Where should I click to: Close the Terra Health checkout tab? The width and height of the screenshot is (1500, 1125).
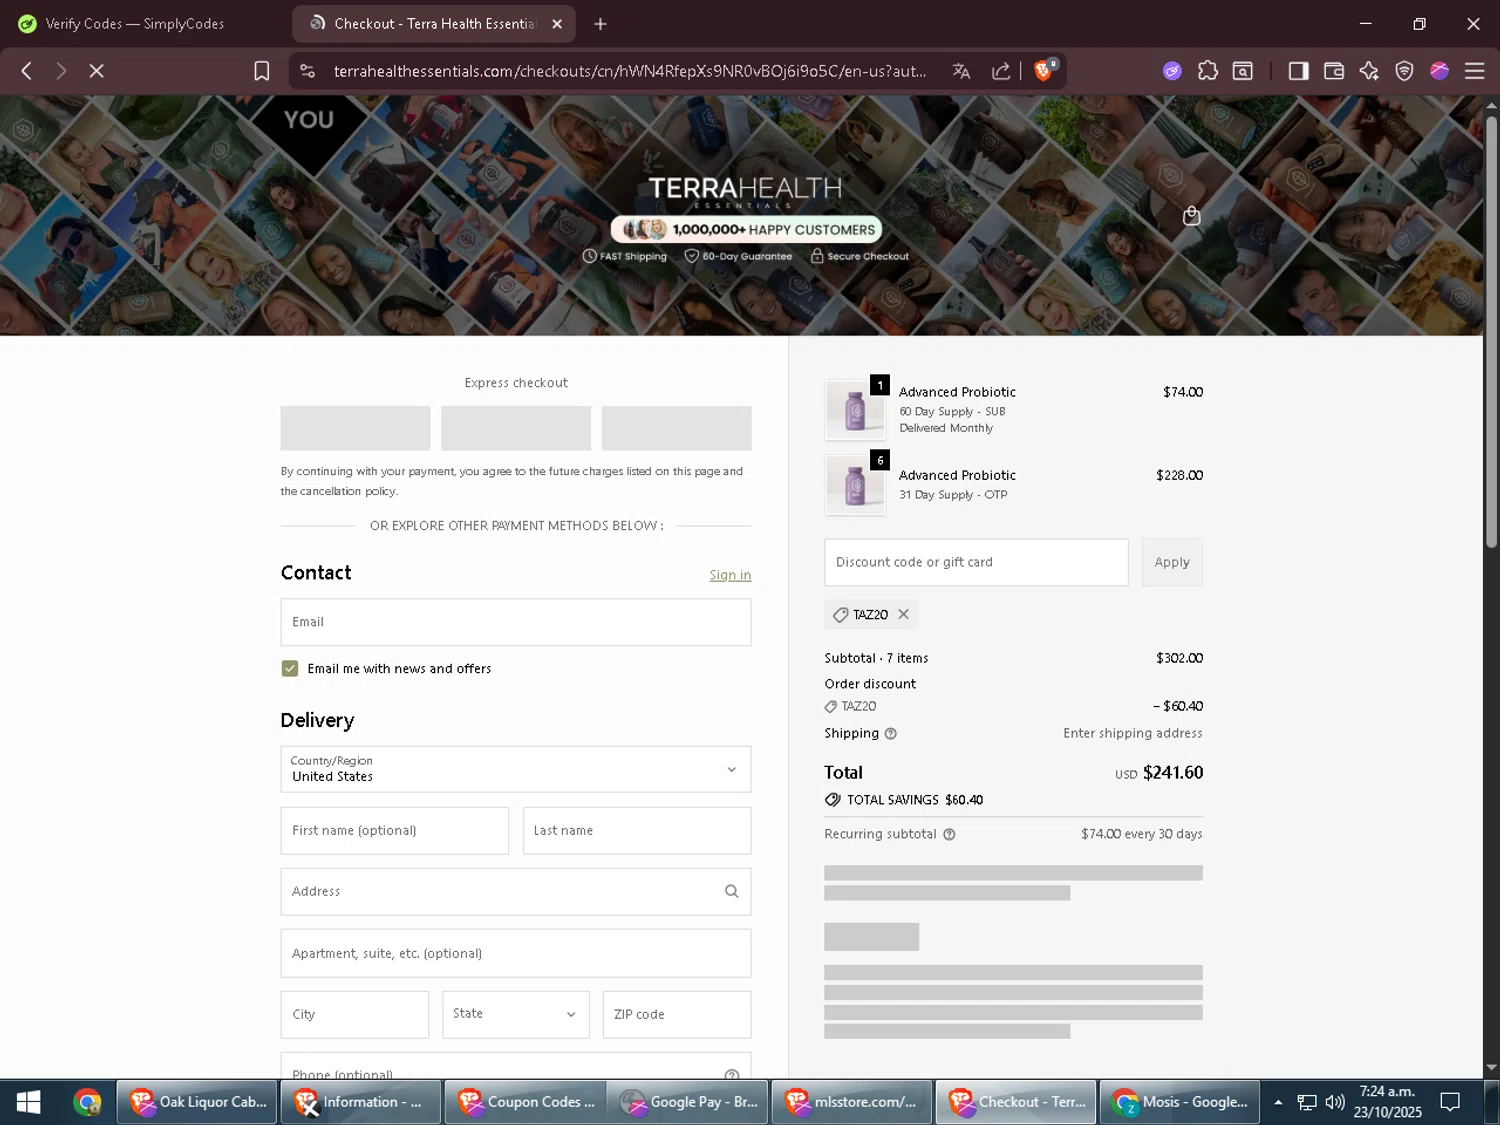tap(557, 24)
